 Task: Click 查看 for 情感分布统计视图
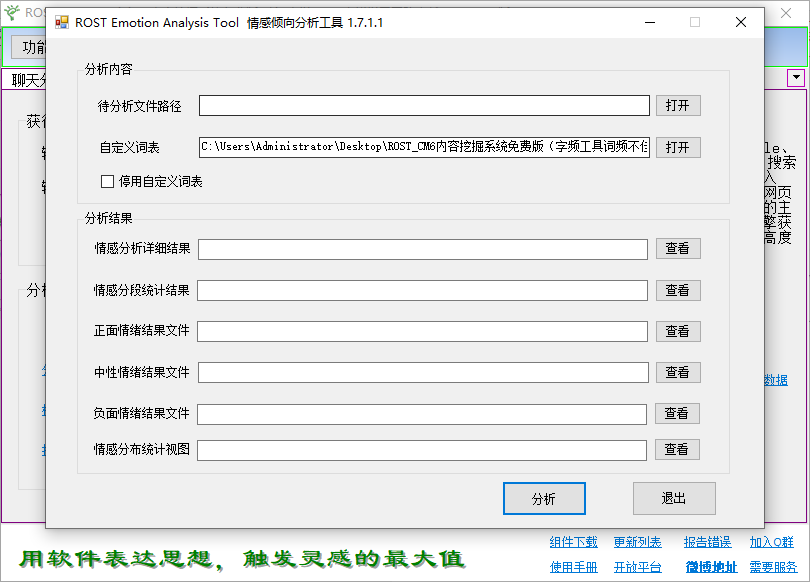(677, 449)
